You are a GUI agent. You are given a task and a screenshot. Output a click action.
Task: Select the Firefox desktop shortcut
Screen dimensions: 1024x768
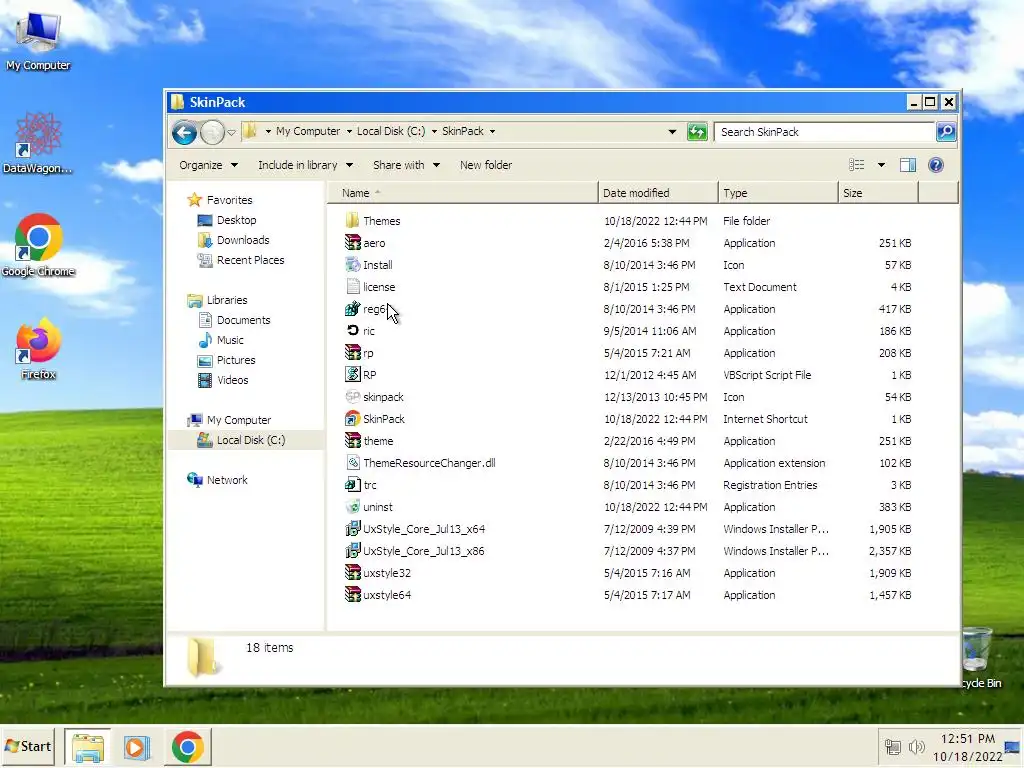click(x=38, y=348)
